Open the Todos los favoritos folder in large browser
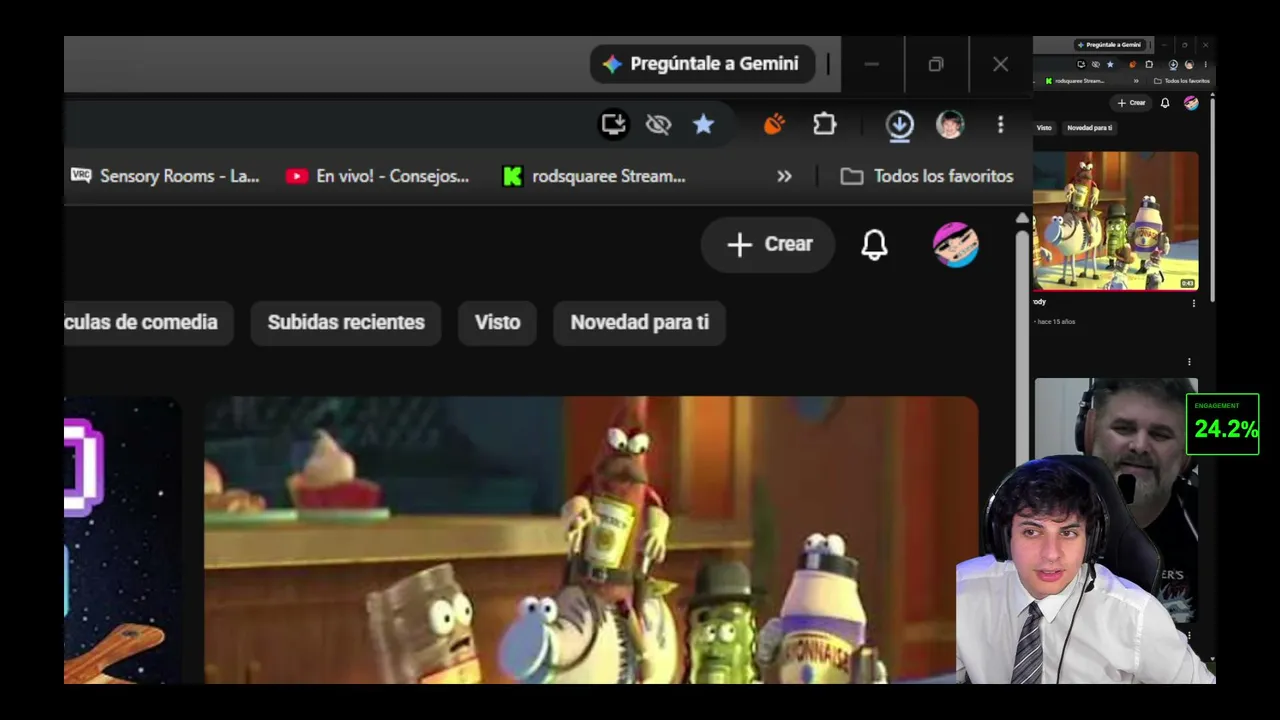This screenshot has height=720, width=1280. [x=927, y=176]
